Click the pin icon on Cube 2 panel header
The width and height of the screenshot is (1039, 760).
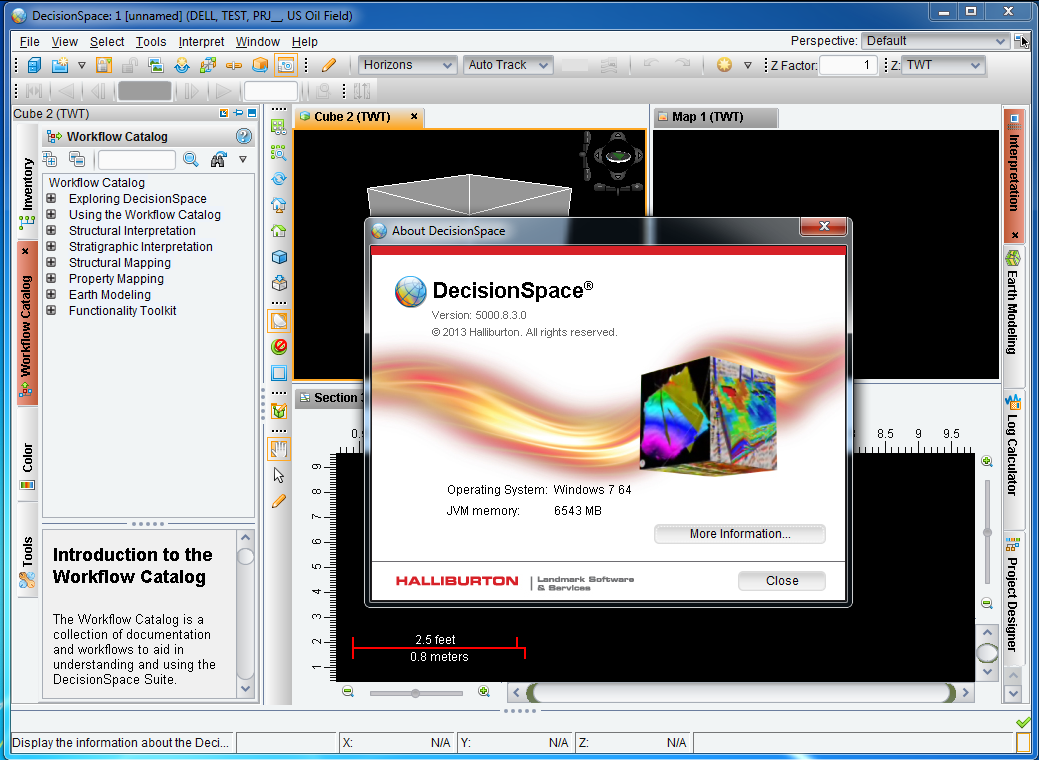[238, 113]
